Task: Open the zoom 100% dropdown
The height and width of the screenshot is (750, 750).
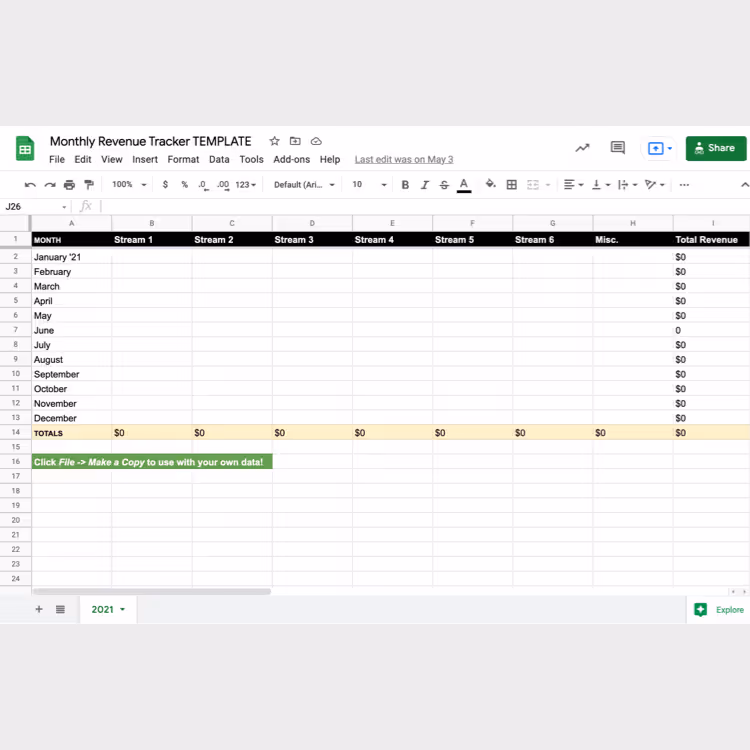Action: [129, 185]
